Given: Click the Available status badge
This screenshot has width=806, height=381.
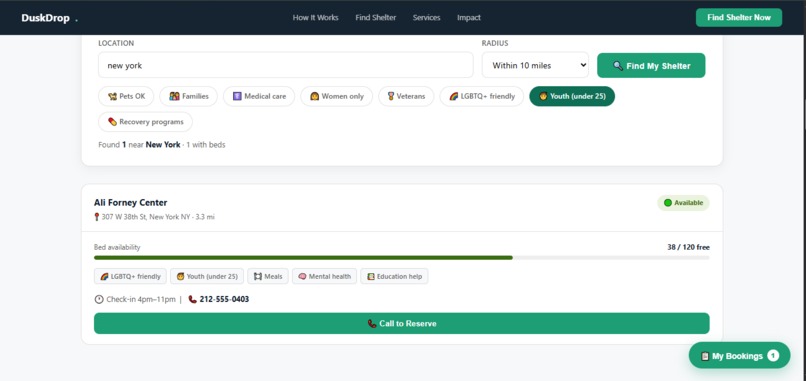Looking at the screenshot, I should 683,203.
